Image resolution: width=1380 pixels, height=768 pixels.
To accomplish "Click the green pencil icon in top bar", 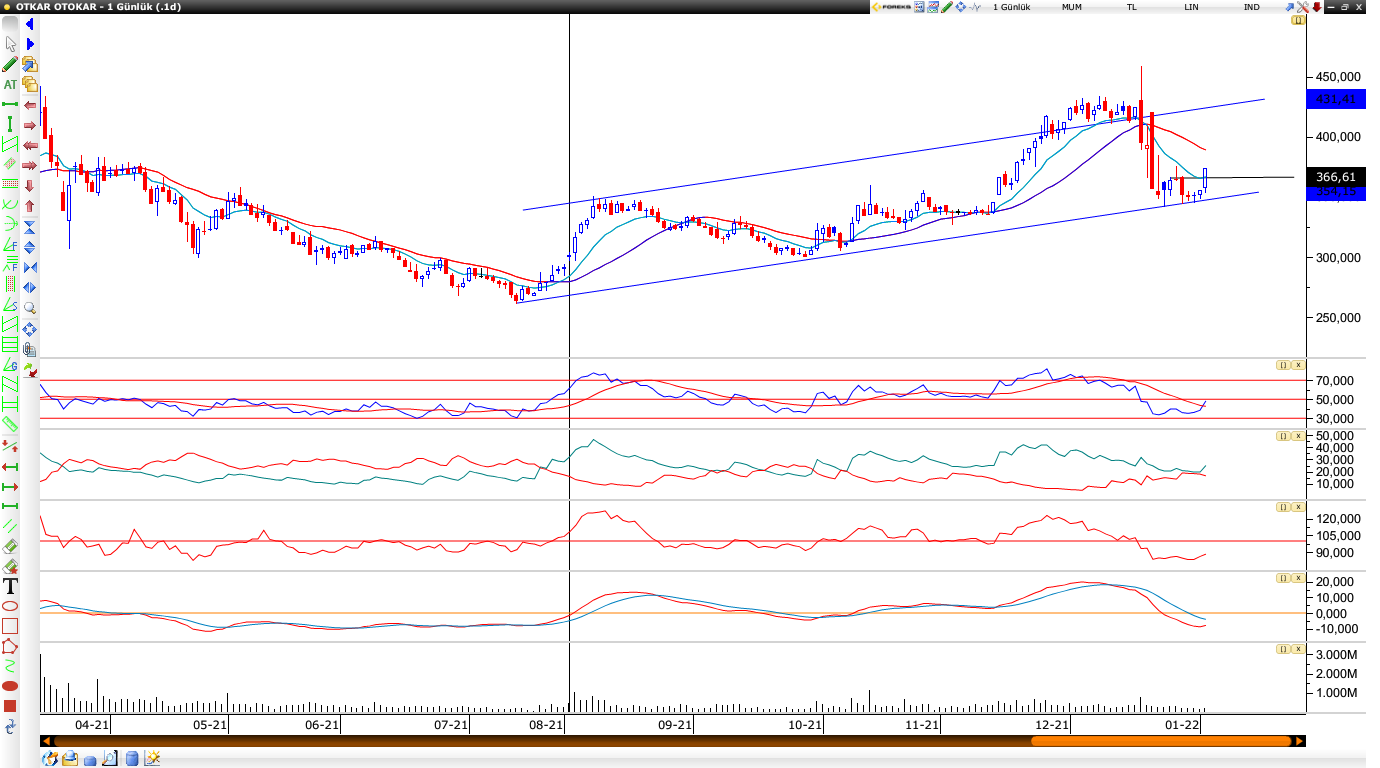I will point(947,7).
